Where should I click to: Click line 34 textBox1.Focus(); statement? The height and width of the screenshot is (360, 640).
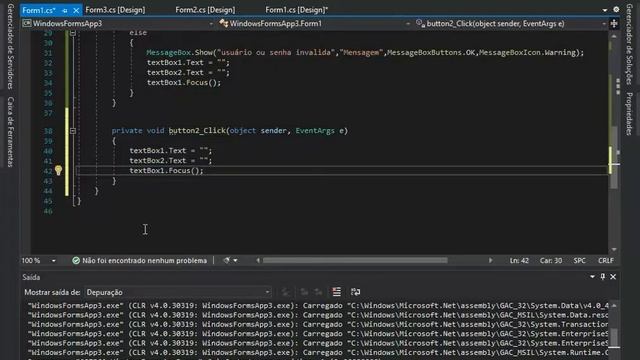pyautogui.click(x=184, y=82)
